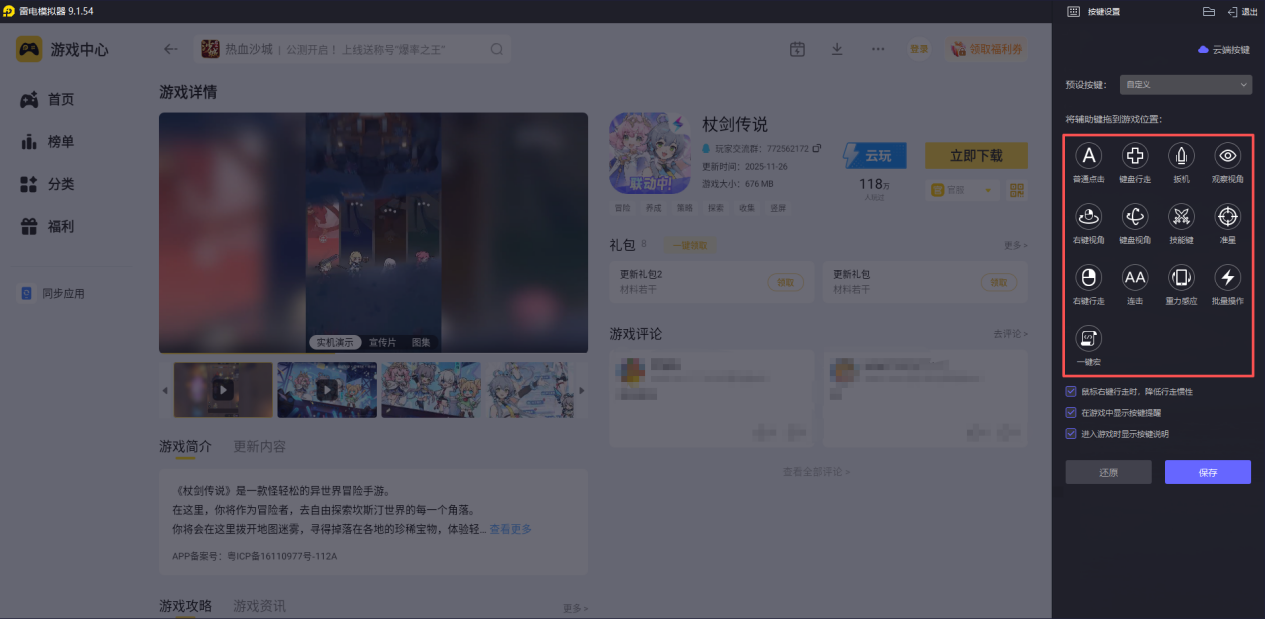1265x619 pixels.
Task: Choose the 准星 crosshair mapping icon
Action: click(1227, 217)
